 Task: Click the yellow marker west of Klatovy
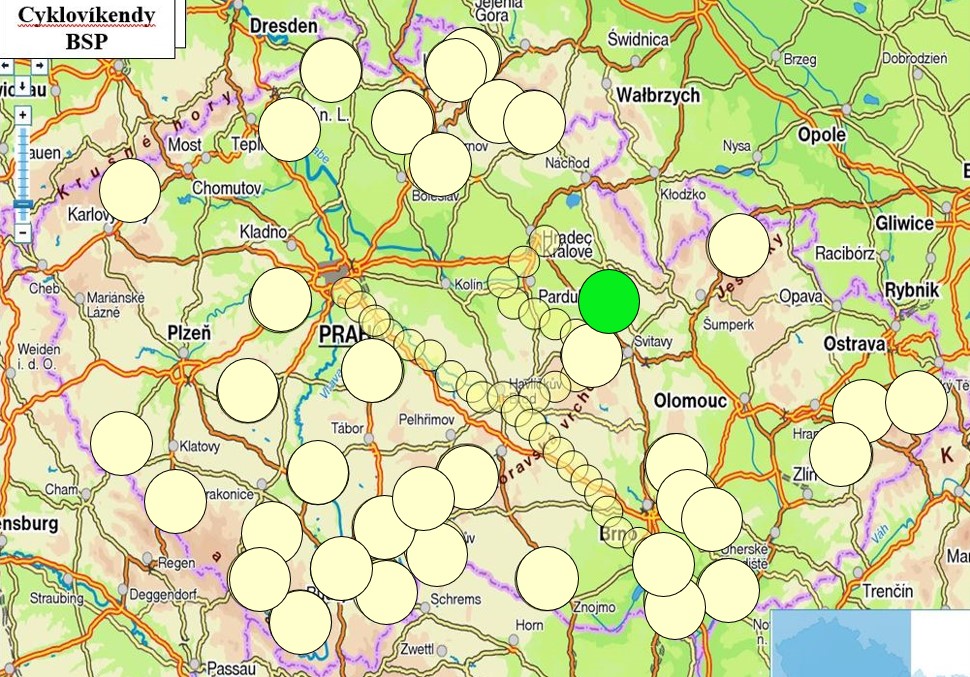click(x=122, y=443)
